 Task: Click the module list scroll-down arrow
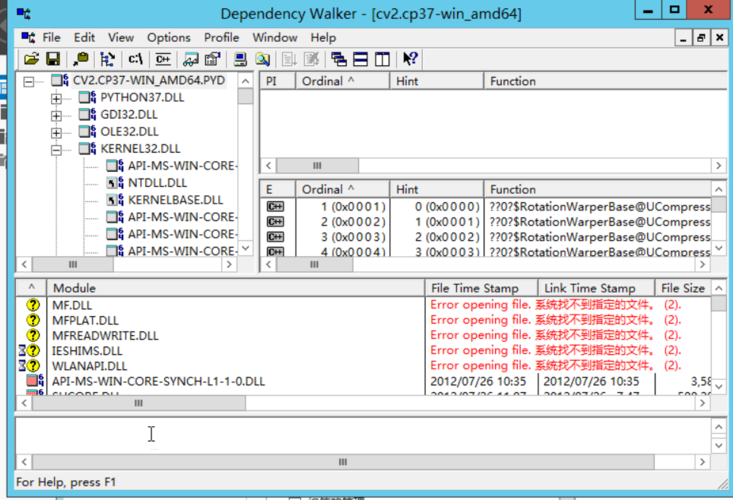[719, 386]
